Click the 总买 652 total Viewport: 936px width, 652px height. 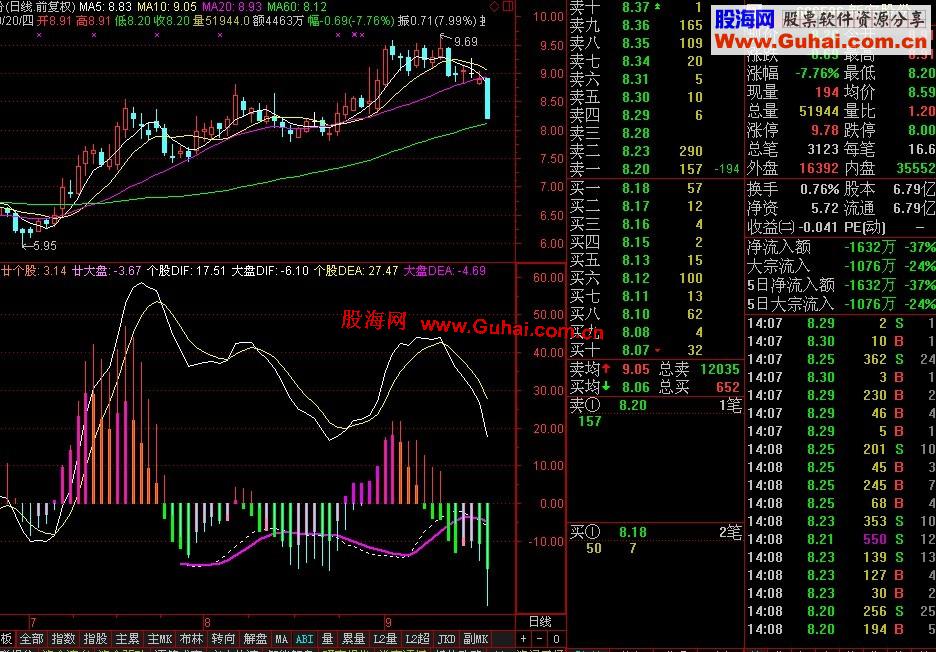699,387
